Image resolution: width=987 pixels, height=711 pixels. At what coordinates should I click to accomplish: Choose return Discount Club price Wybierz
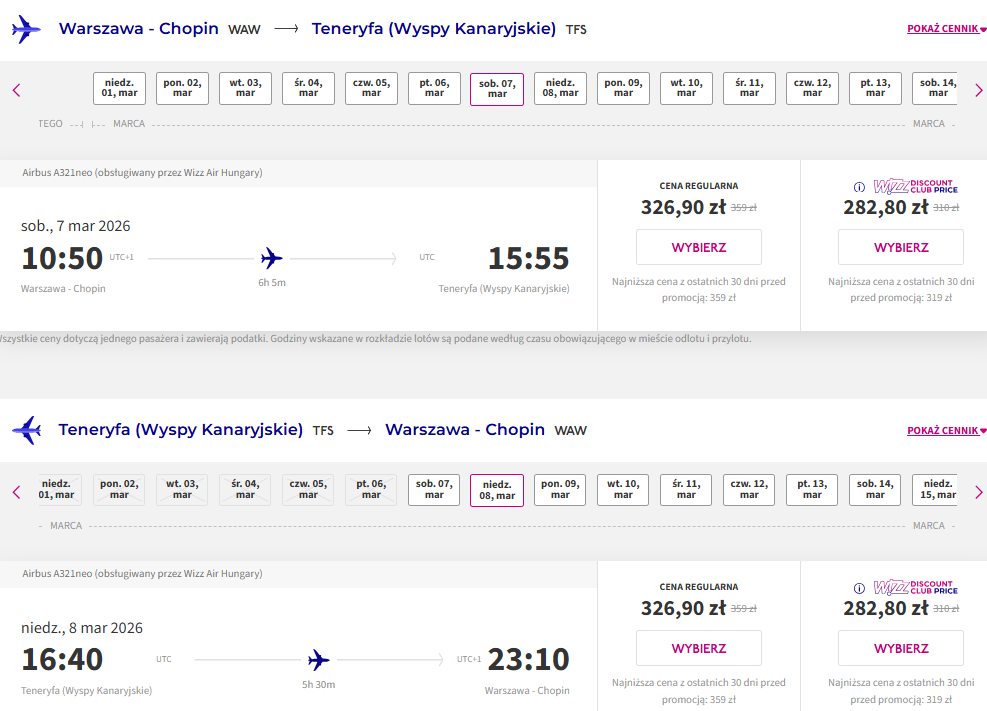(901, 648)
